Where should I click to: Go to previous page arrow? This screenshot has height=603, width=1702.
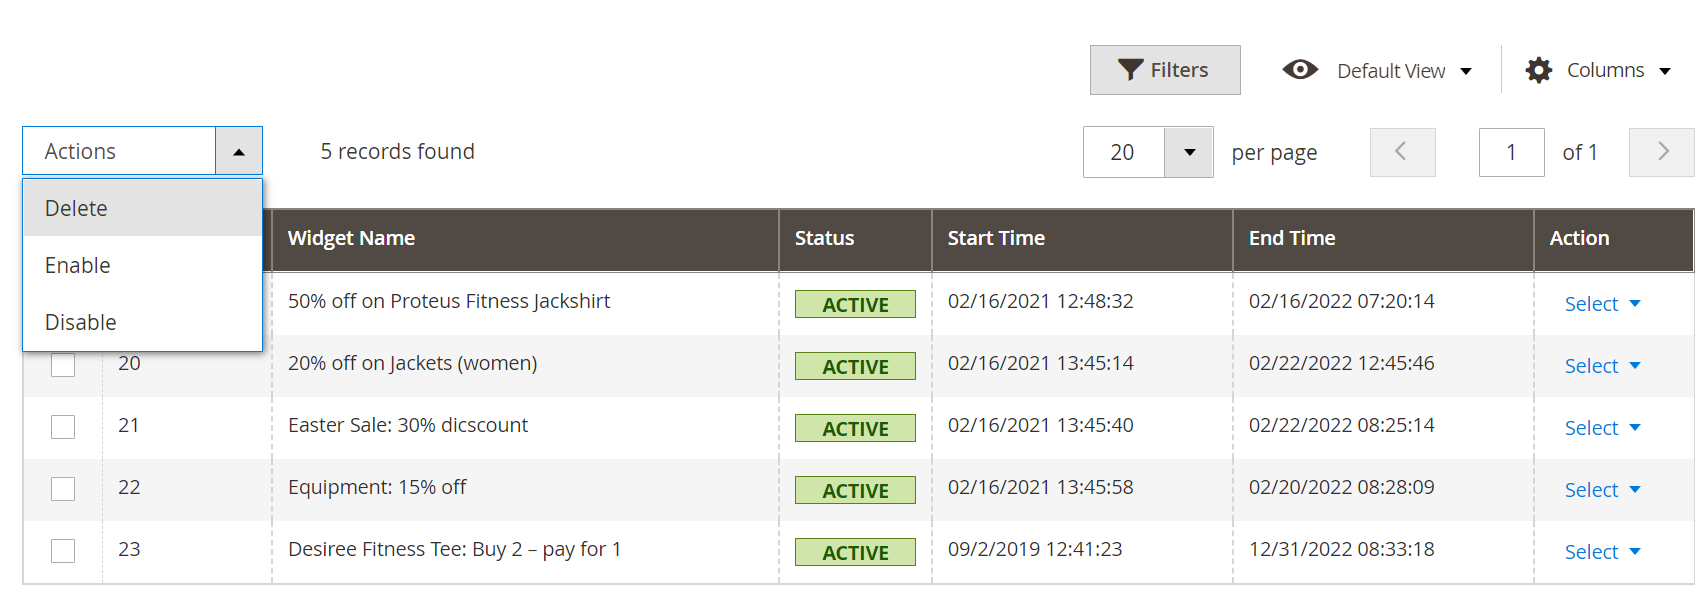tap(1402, 152)
